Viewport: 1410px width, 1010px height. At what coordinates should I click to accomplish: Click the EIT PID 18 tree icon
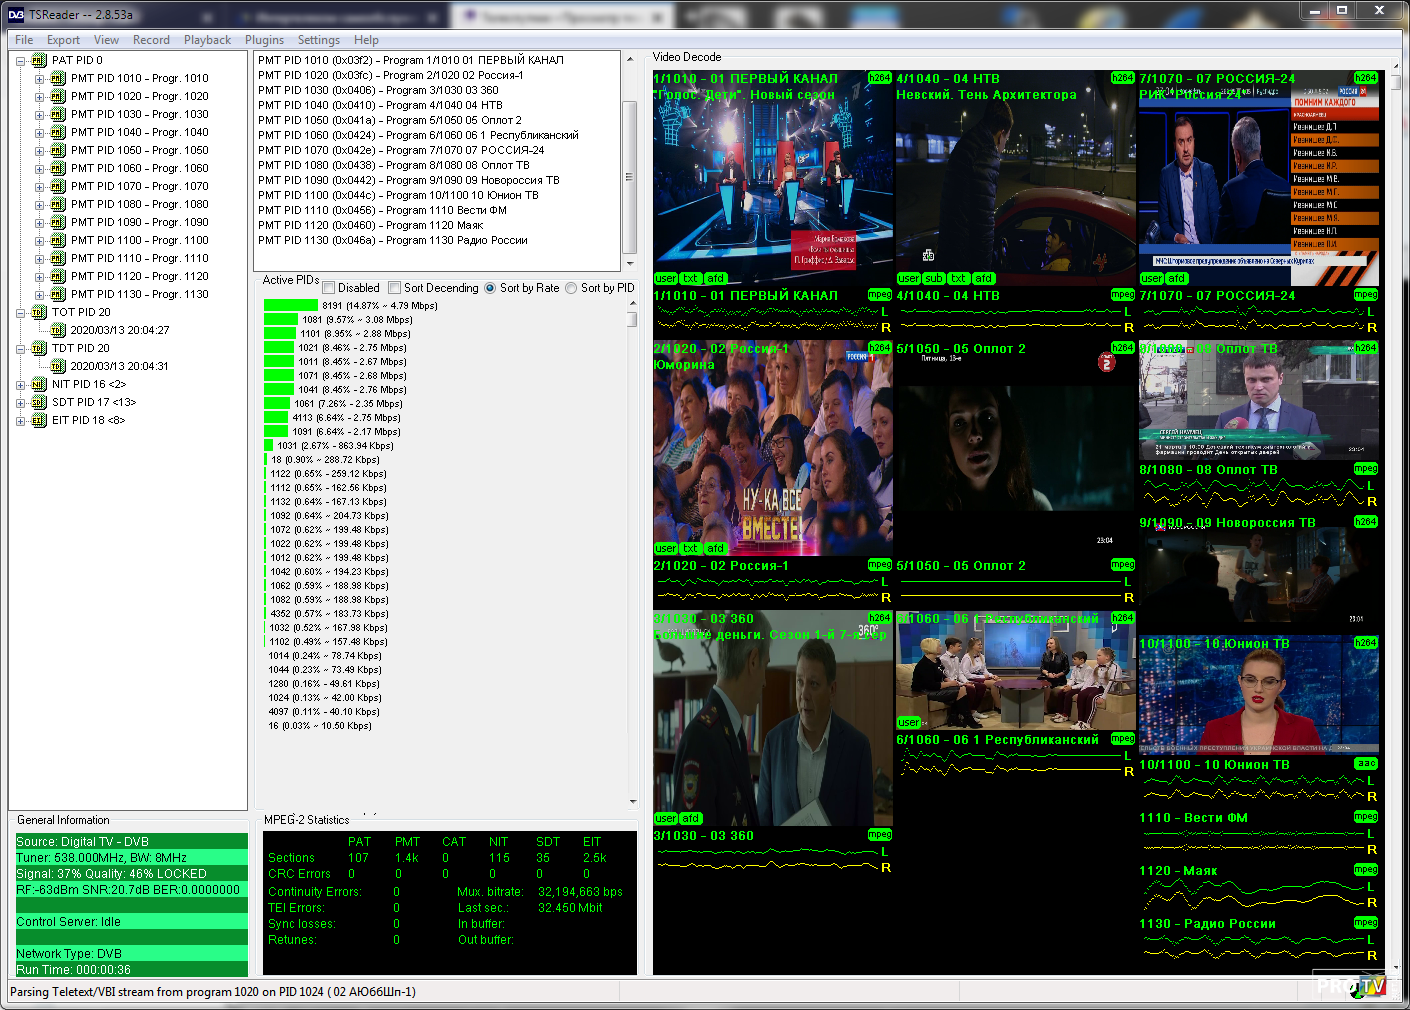tap(39, 421)
